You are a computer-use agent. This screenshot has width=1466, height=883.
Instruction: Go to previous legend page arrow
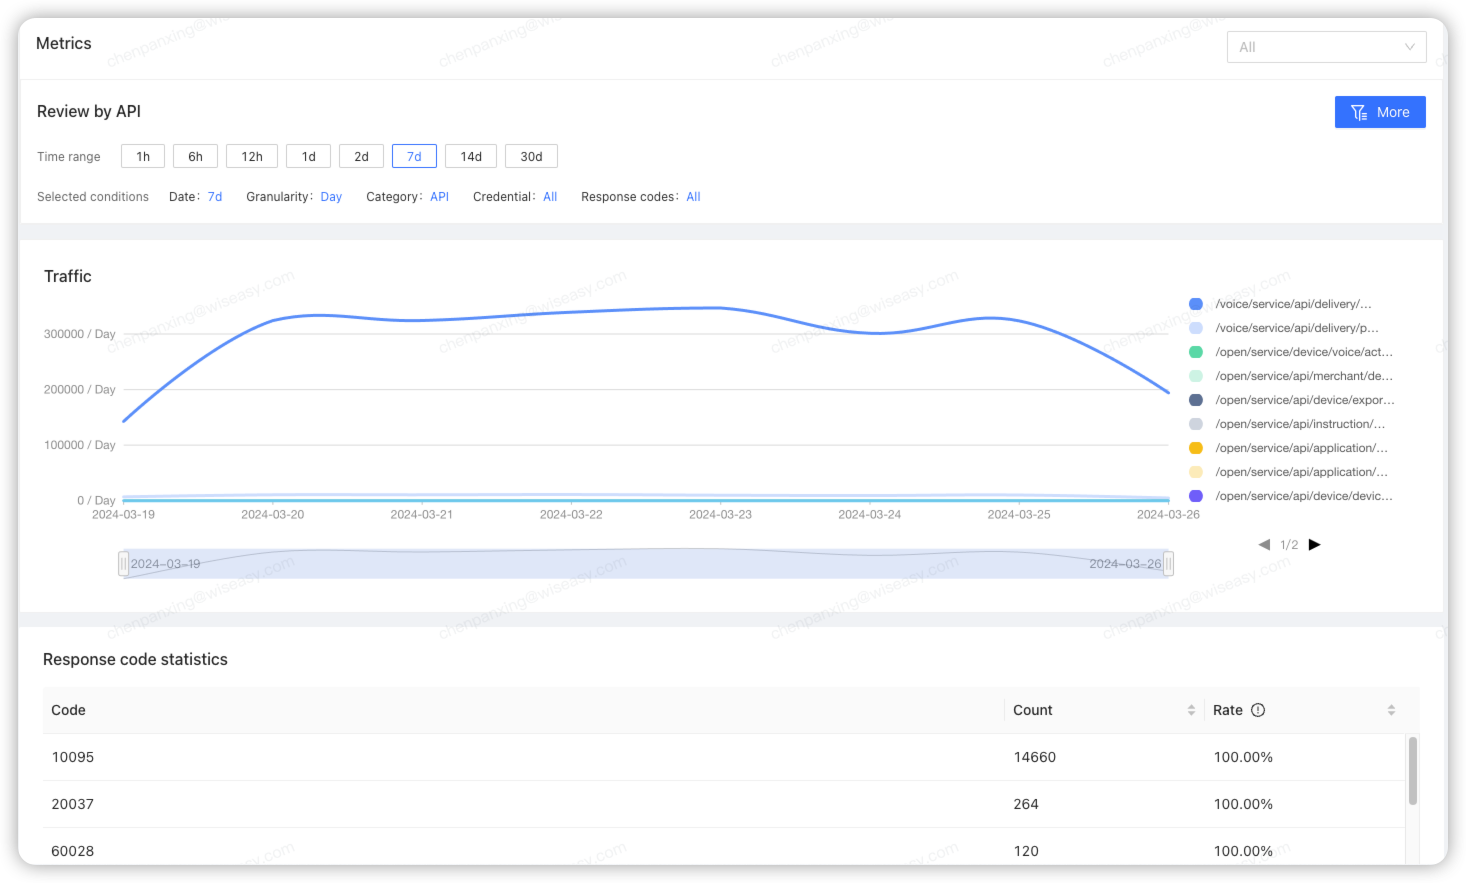tap(1264, 545)
